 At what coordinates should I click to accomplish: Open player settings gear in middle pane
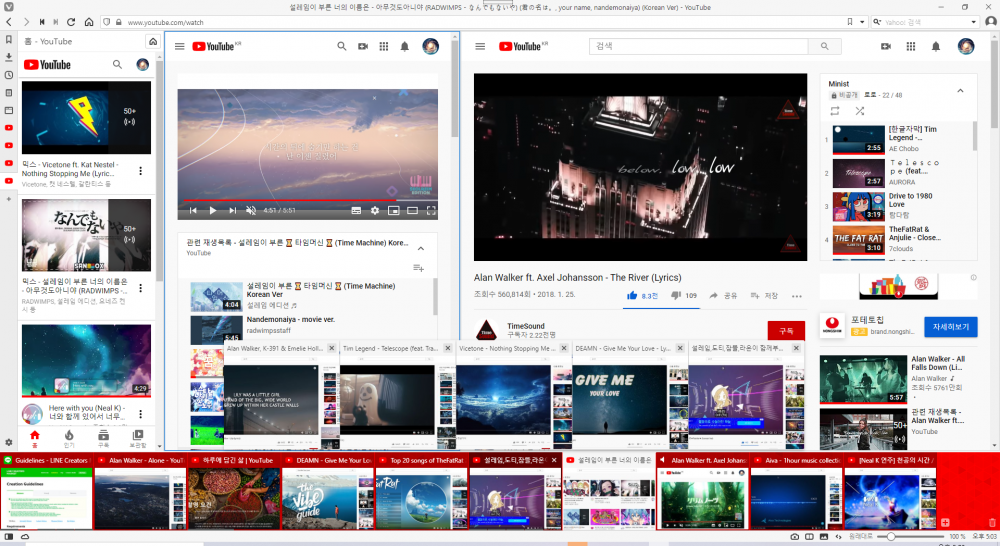click(375, 210)
